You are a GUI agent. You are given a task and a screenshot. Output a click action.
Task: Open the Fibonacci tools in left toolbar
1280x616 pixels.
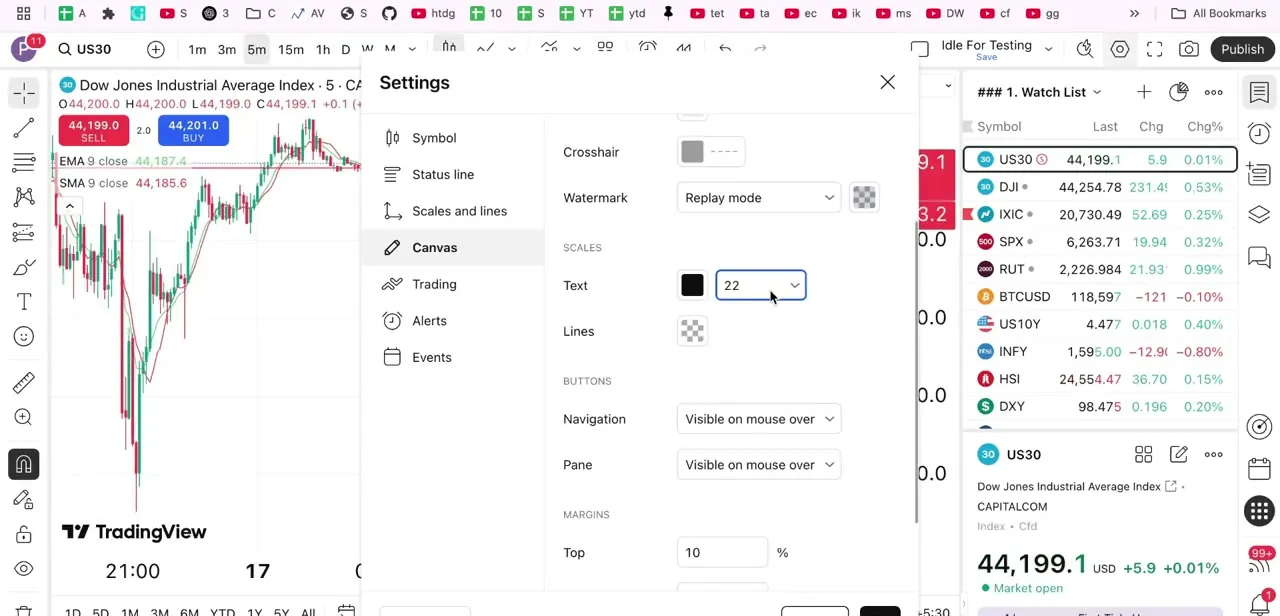[x=24, y=162]
